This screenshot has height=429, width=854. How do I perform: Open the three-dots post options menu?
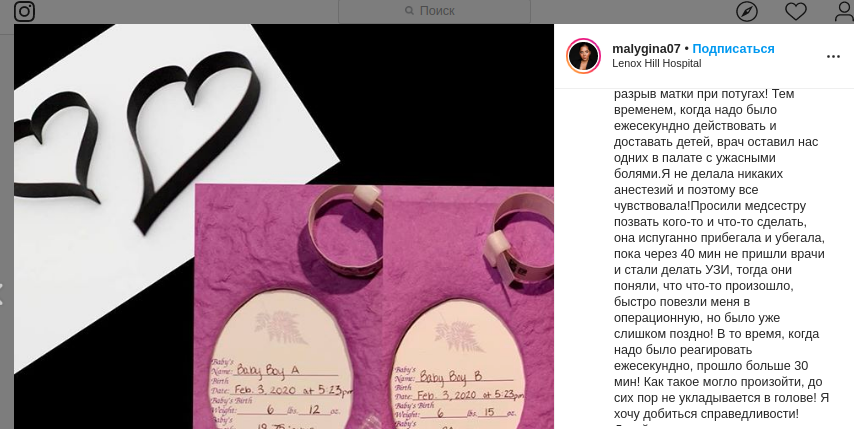[x=833, y=57]
